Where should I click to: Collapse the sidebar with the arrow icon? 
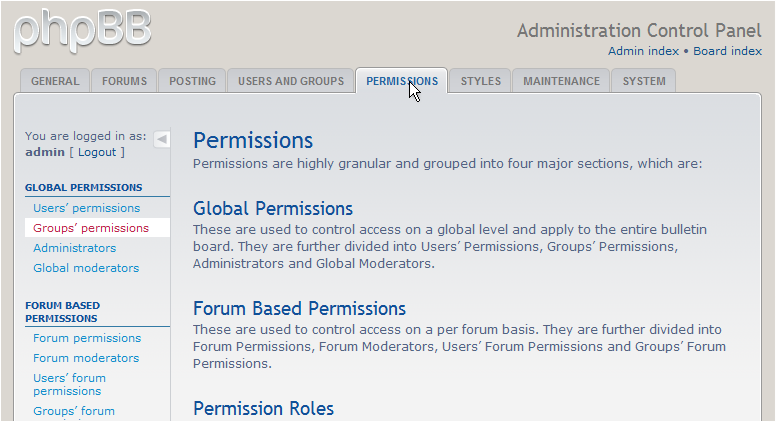point(162,139)
